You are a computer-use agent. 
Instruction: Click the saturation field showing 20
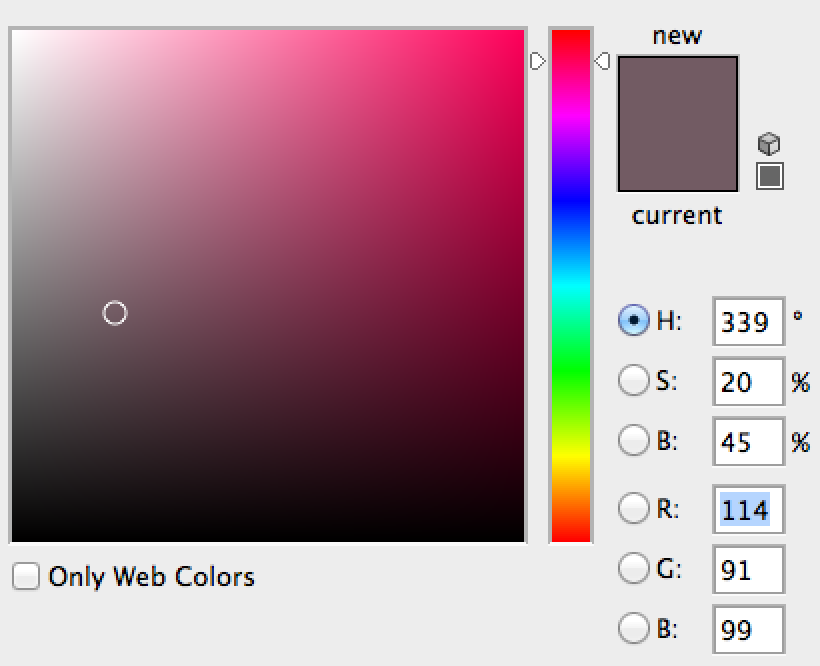(x=747, y=382)
